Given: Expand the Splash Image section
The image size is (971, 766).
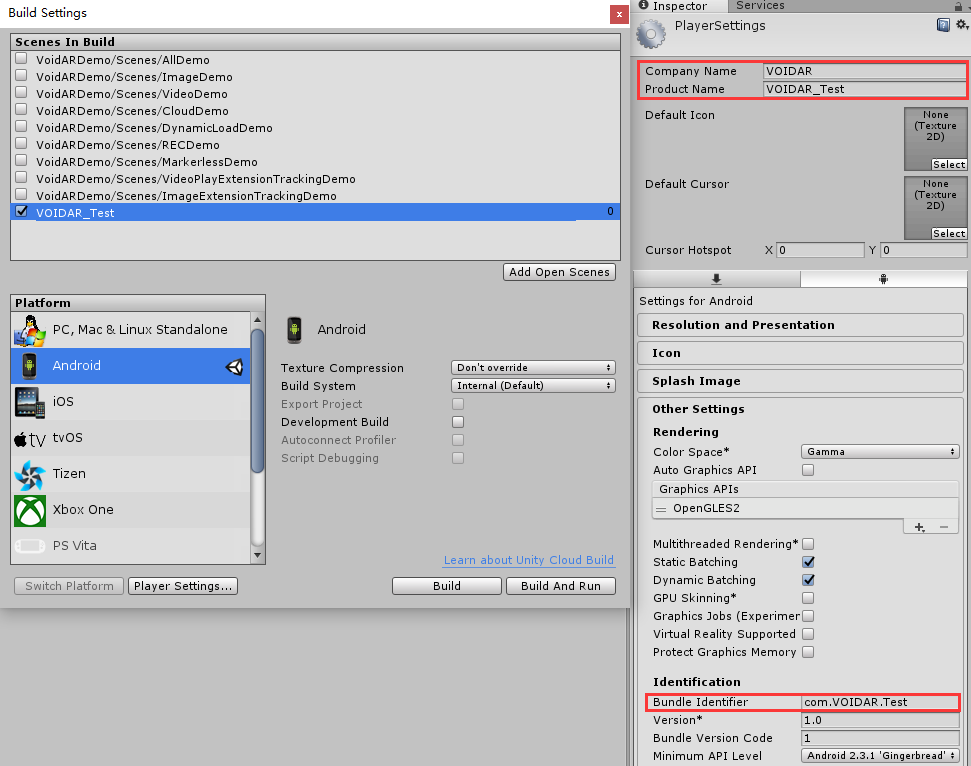Looking at the screenshot, I should (799, 381).
